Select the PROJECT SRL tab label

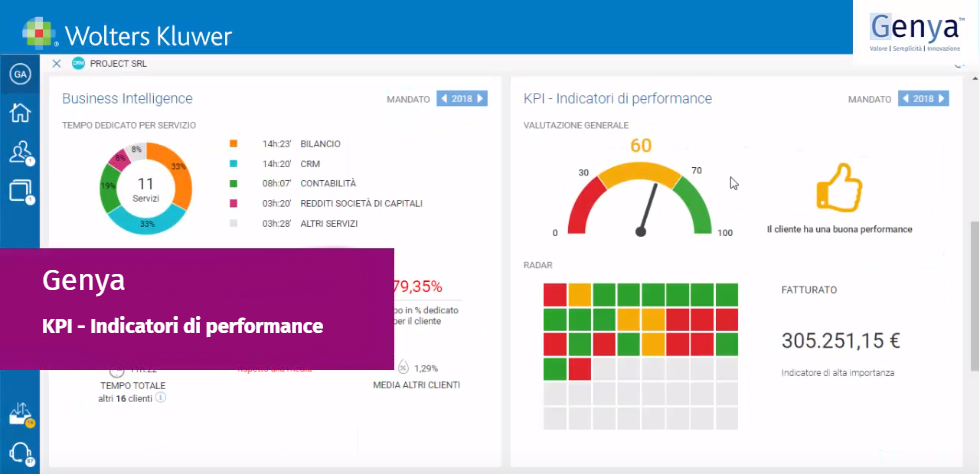(x=118, y=64)
